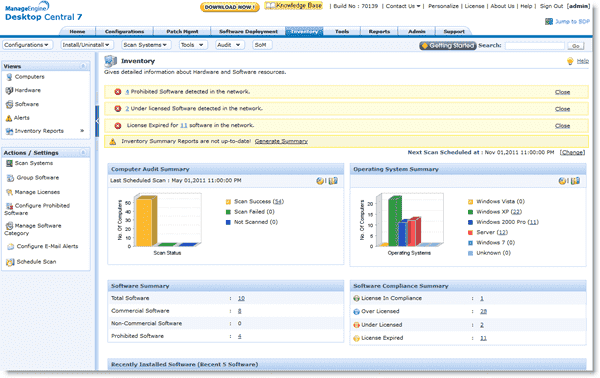Open the Scan Systems dropdown menu
600x378 pixels.
tap(145, 45)
